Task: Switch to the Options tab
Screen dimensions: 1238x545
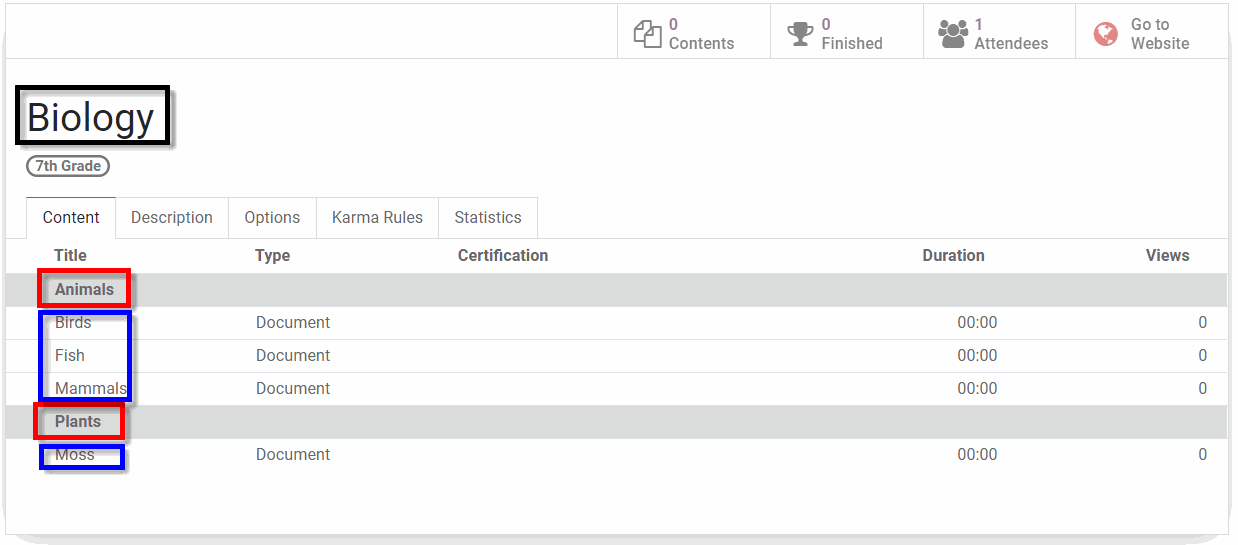Action: [x=272, y=217]
